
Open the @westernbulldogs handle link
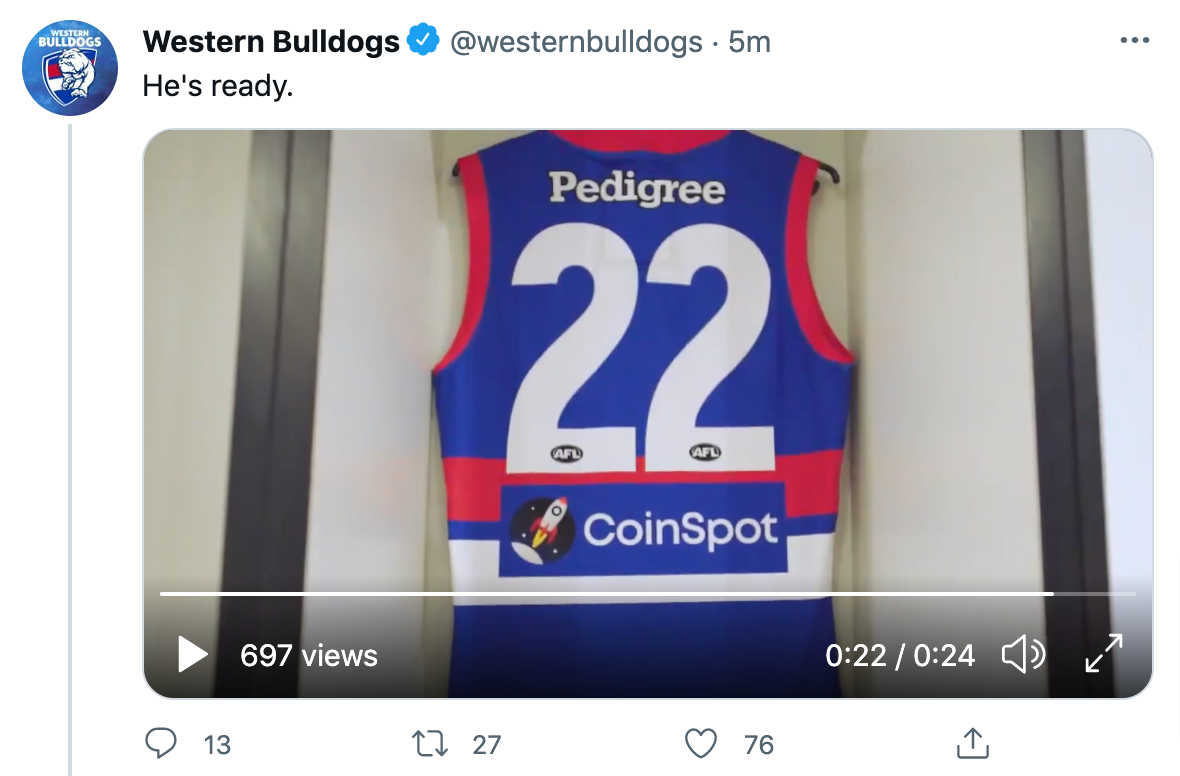(576, 42)
